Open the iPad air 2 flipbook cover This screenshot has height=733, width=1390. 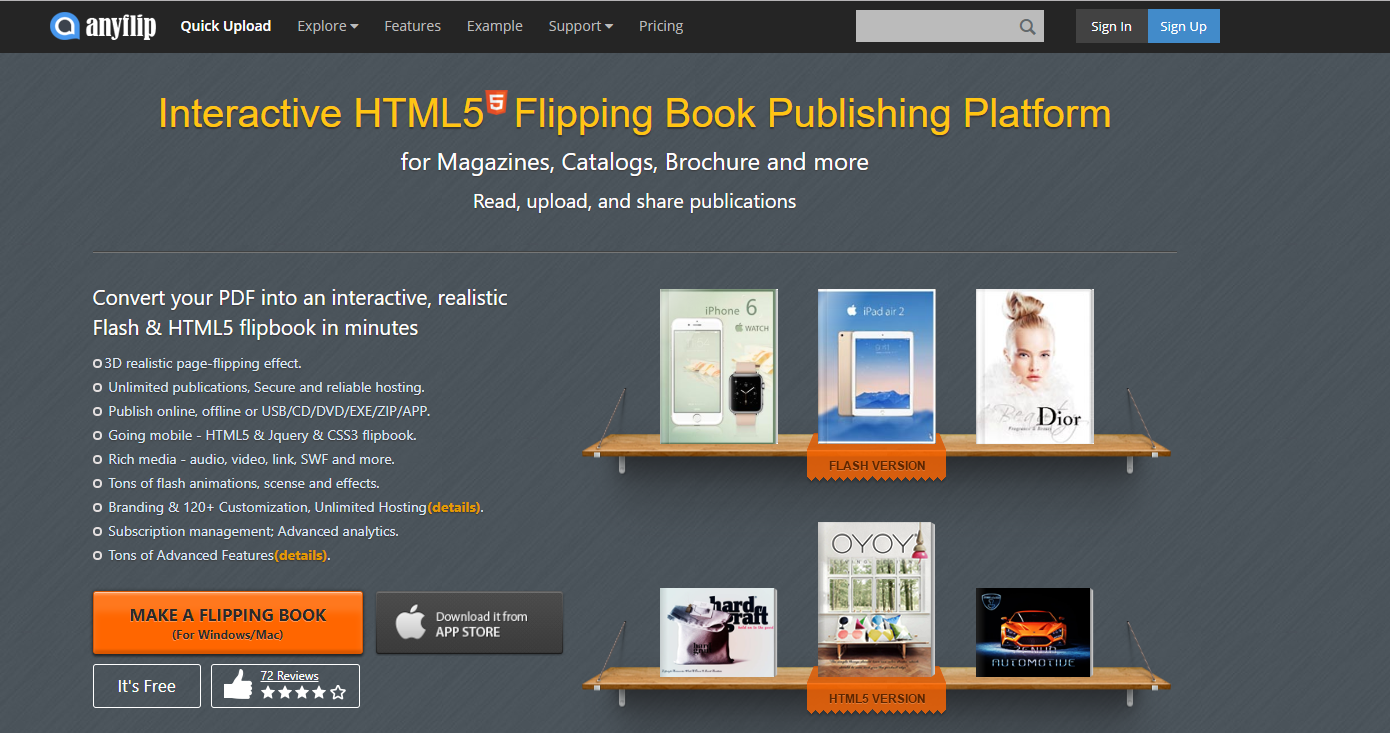click(876, 366)
